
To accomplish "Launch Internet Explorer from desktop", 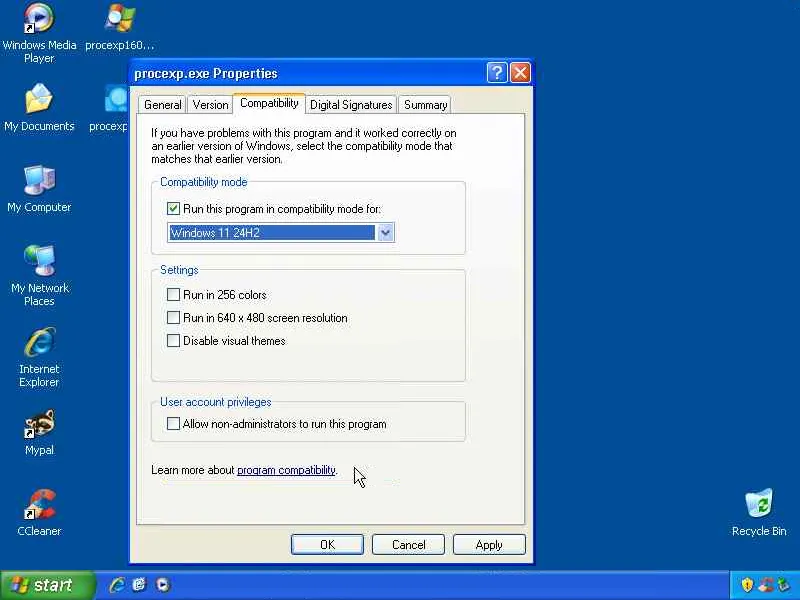I will [x=39, y=357].
